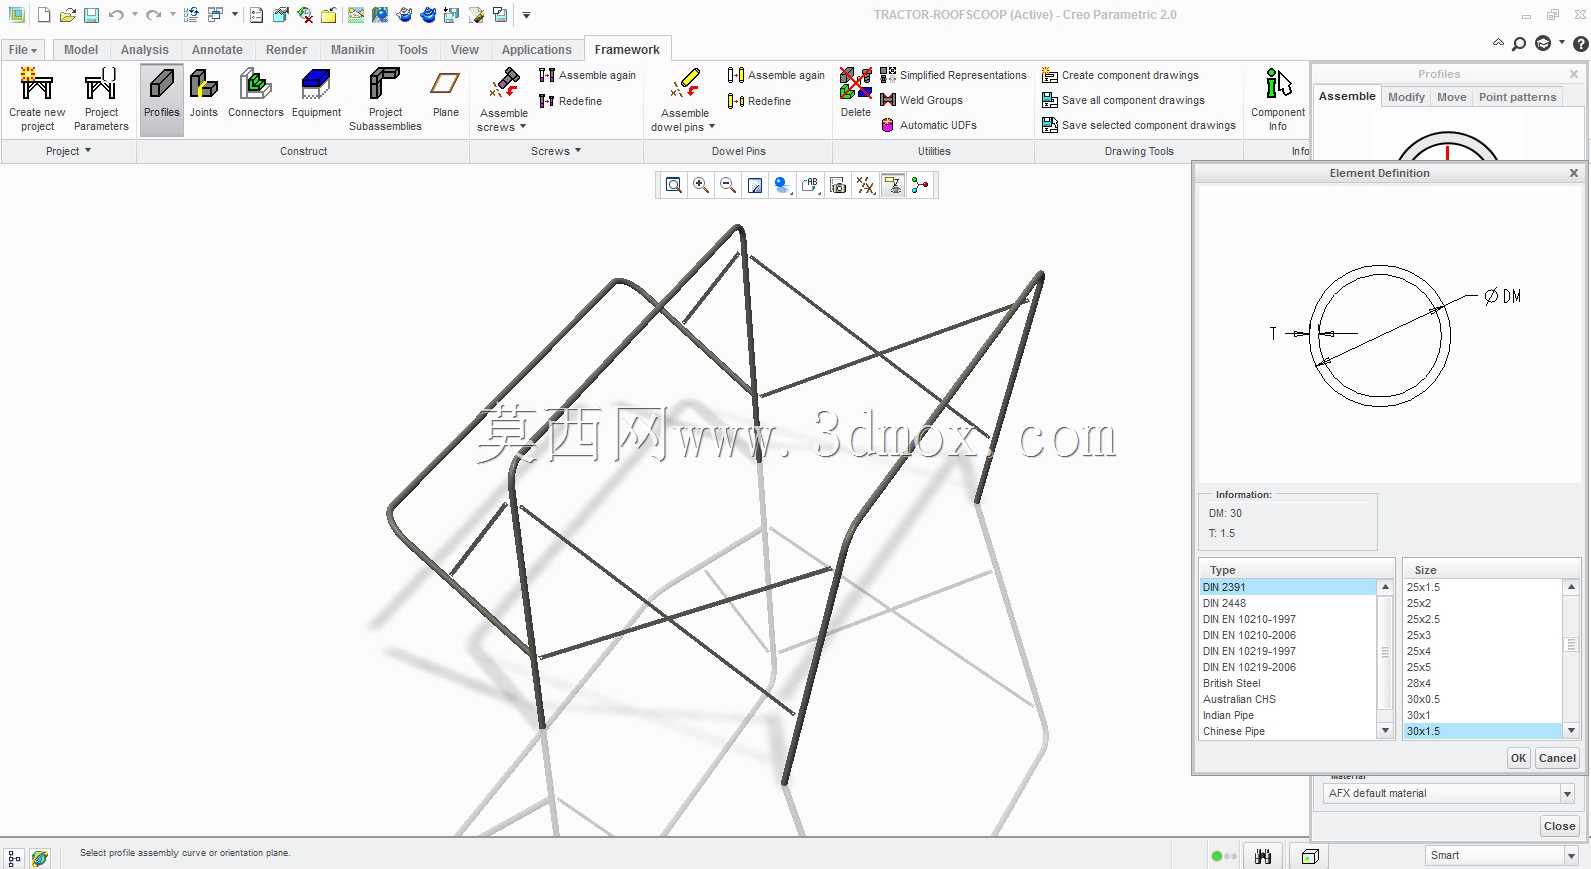The height and width of the screenshot is (869, 1591).
Task: Select size 28x4 in Size list
Action: click(1483, 683)
